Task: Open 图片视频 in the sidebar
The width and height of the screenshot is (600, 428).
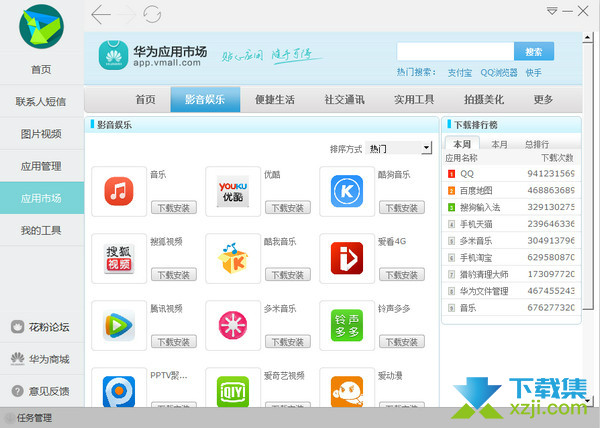Action: [41, 134]
